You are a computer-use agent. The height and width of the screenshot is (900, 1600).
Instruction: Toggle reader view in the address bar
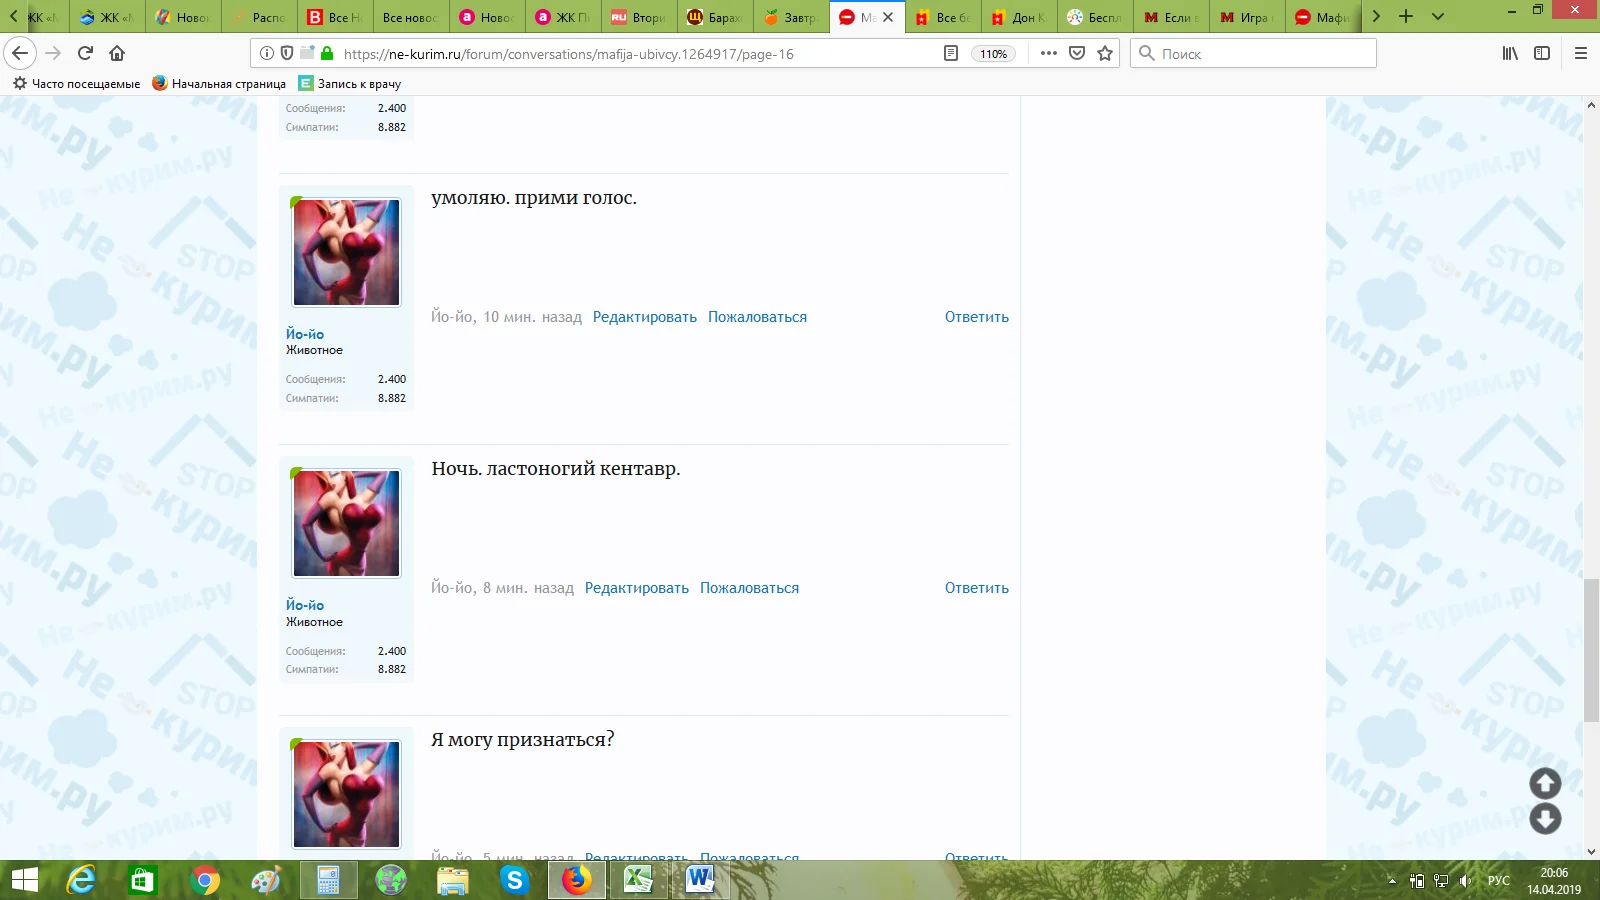[x=951, y=53]
